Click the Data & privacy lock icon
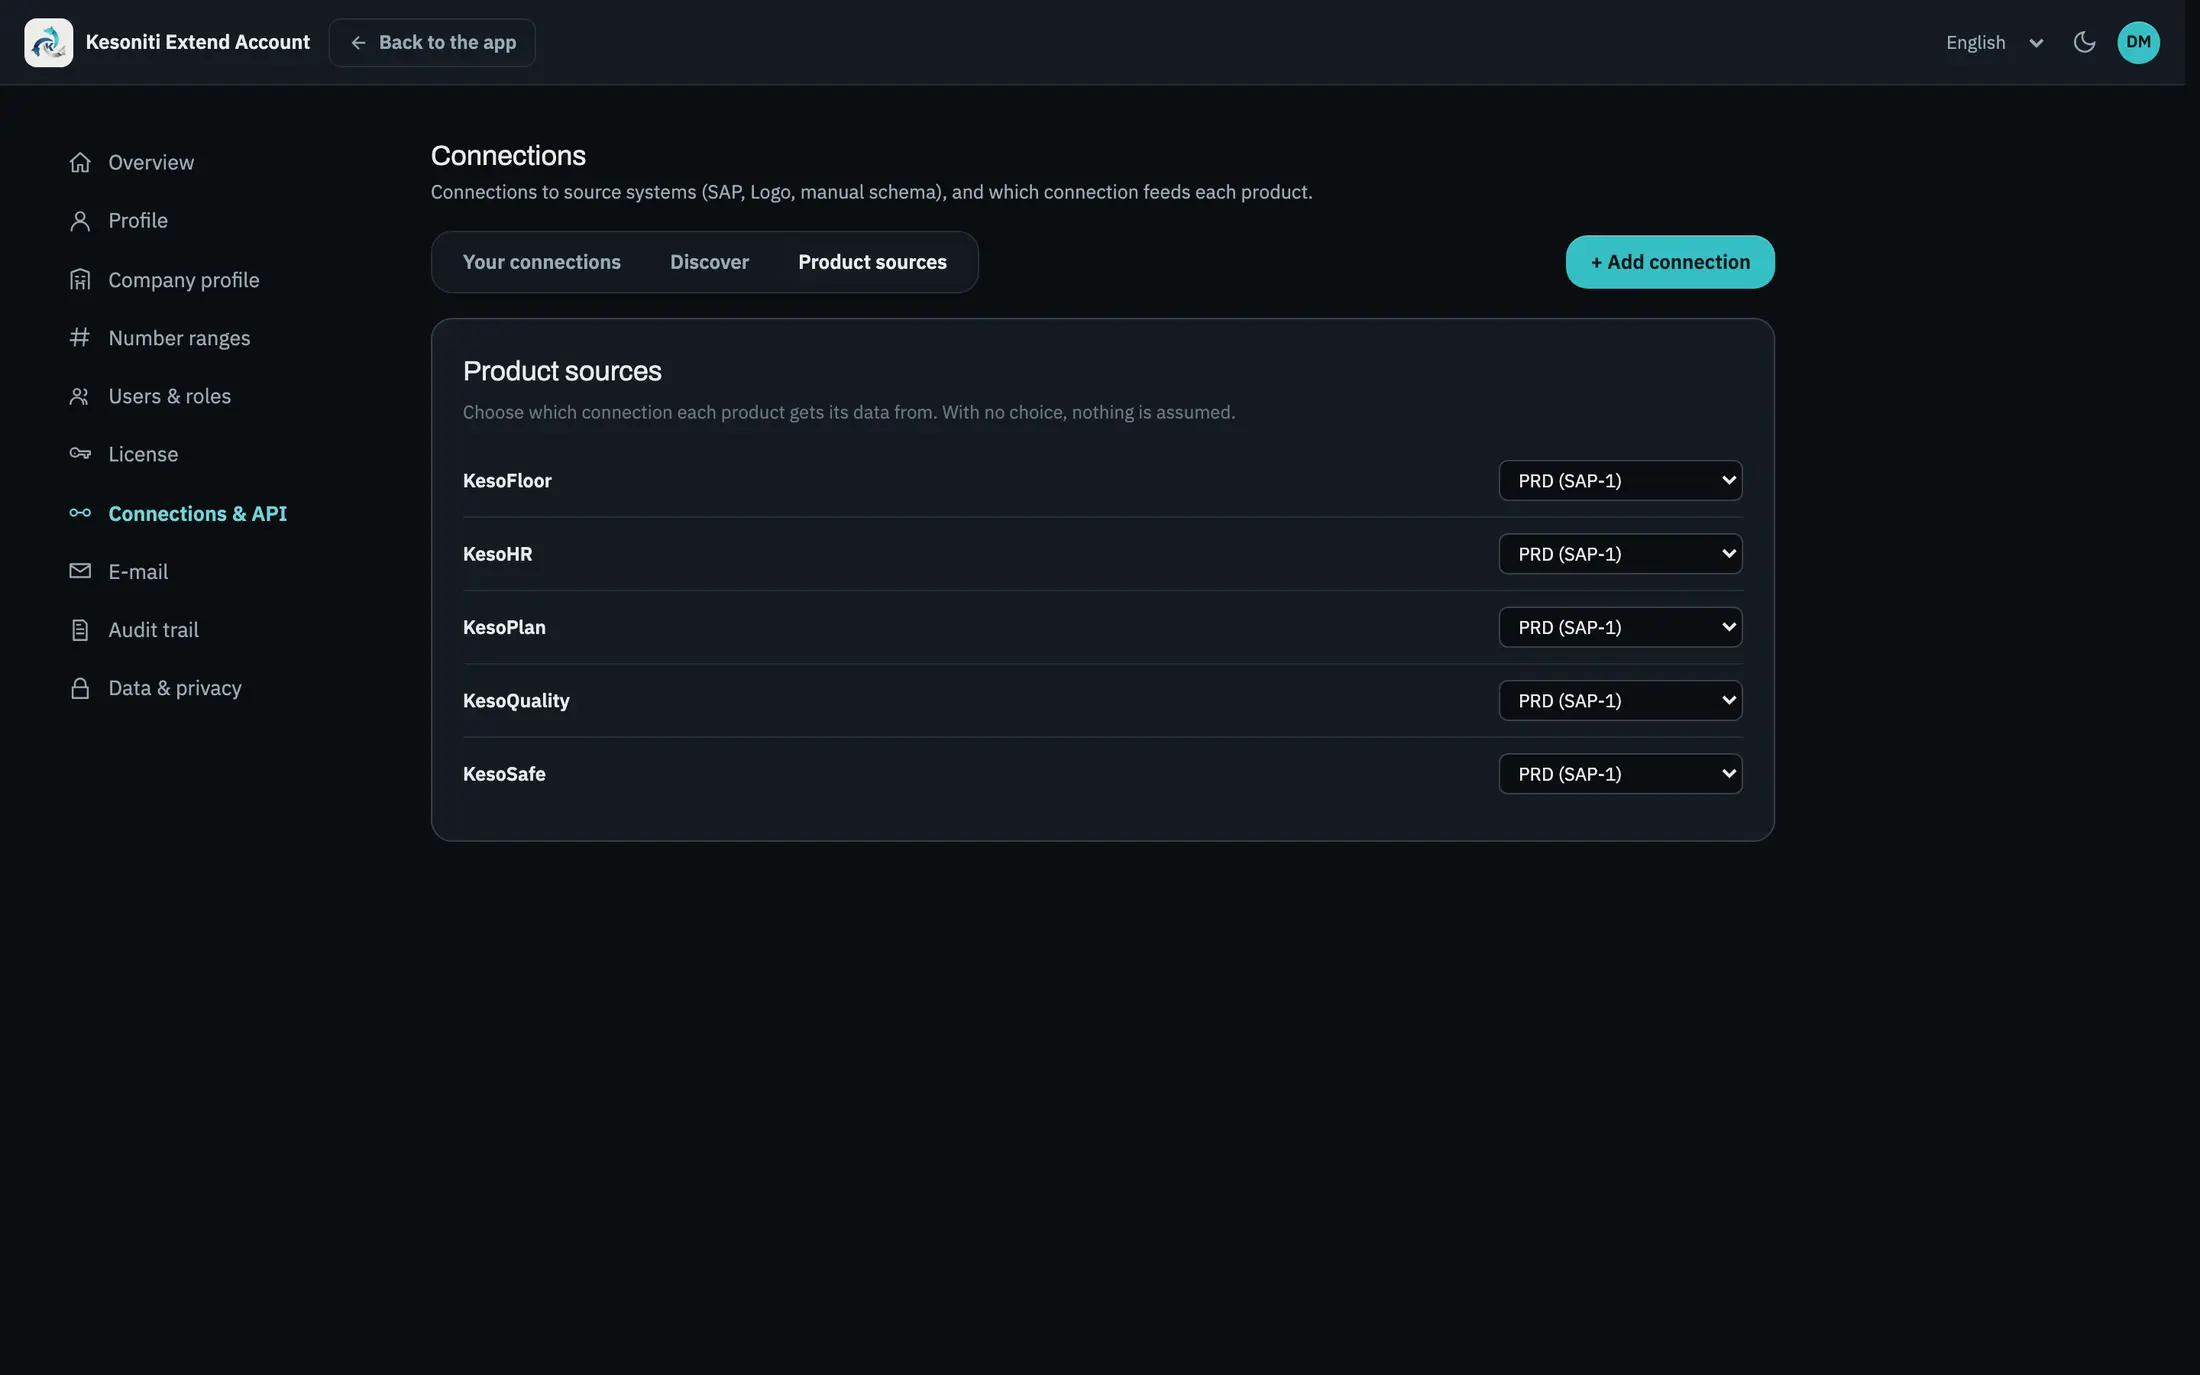Viewport: 2200px width, 1375px height. tap(80, 688)
